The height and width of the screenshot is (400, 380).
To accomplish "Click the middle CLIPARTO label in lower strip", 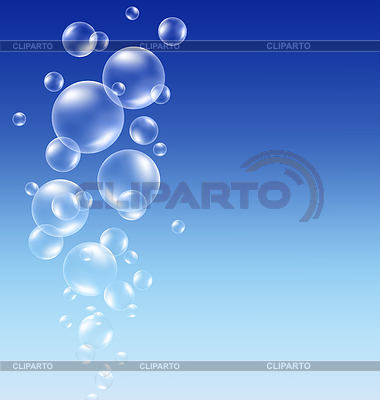I will pyautogui.click(x=159, y=366).
